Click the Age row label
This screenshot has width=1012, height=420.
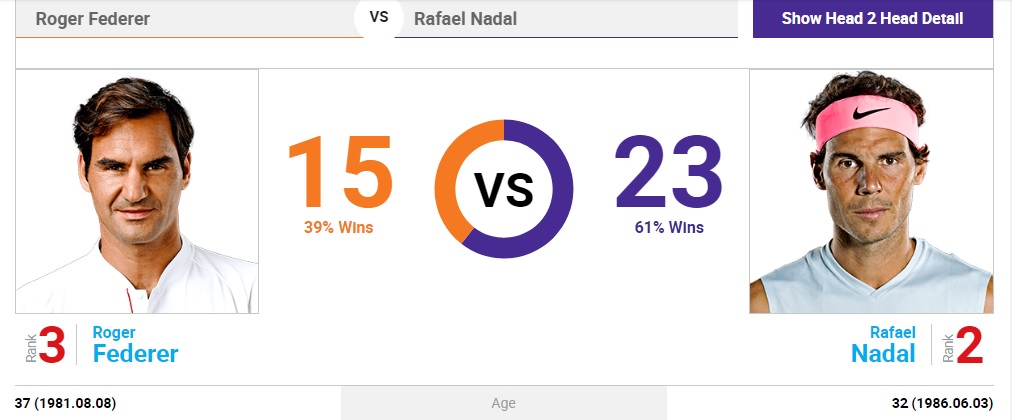coord(503,404)
